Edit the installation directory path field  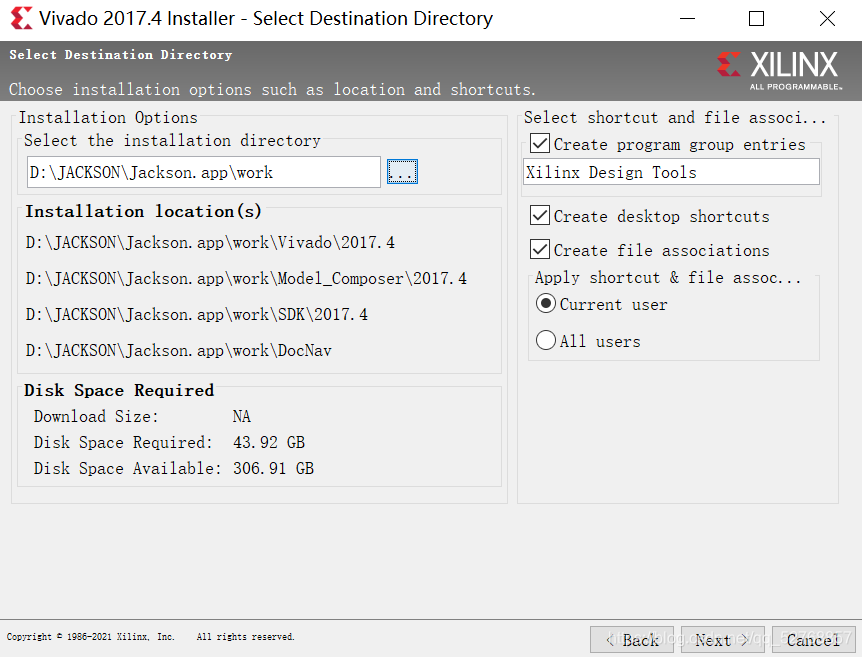coord(203,172)
